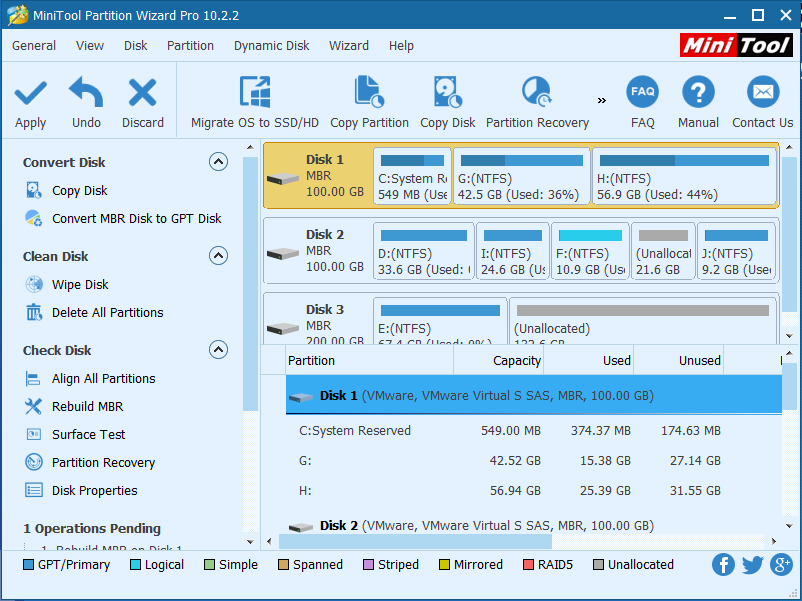The height and width of the screenshot is (601, 802).
Task: Sort by the Unused column header
Action: (678, 361)
